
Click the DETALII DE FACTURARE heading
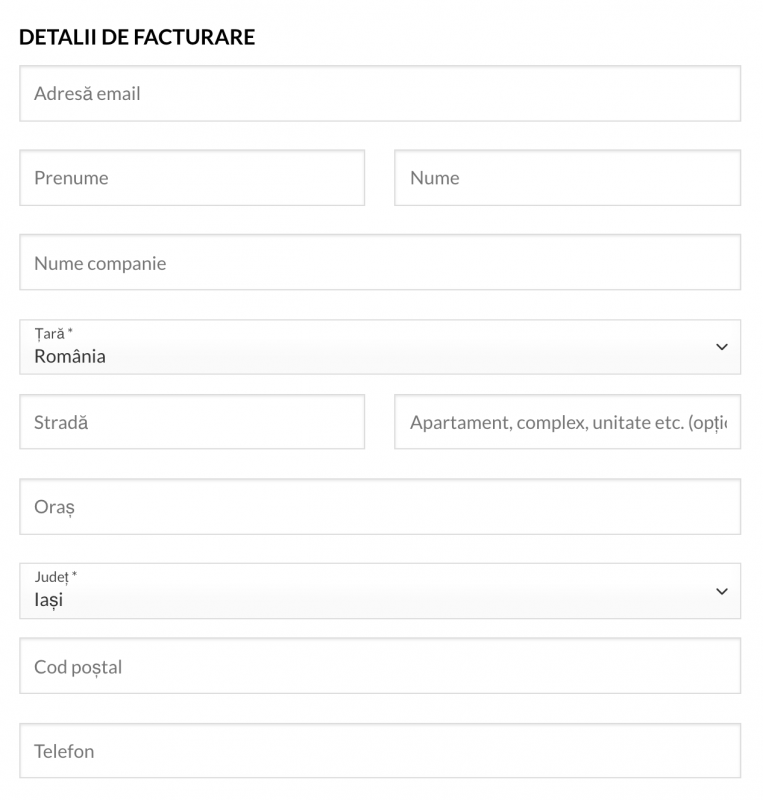tap(137, 38)
